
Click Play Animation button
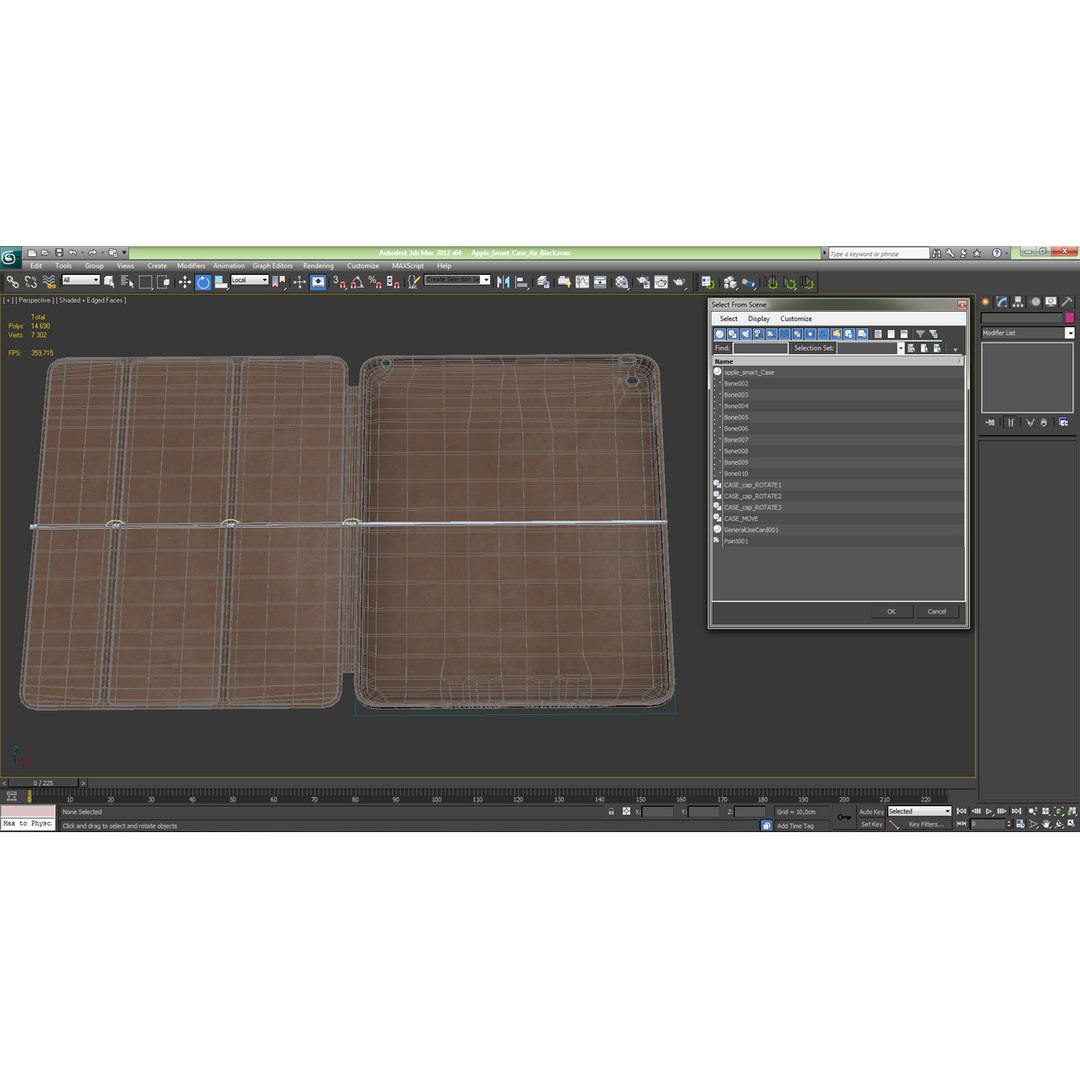(x=988, y=811)
